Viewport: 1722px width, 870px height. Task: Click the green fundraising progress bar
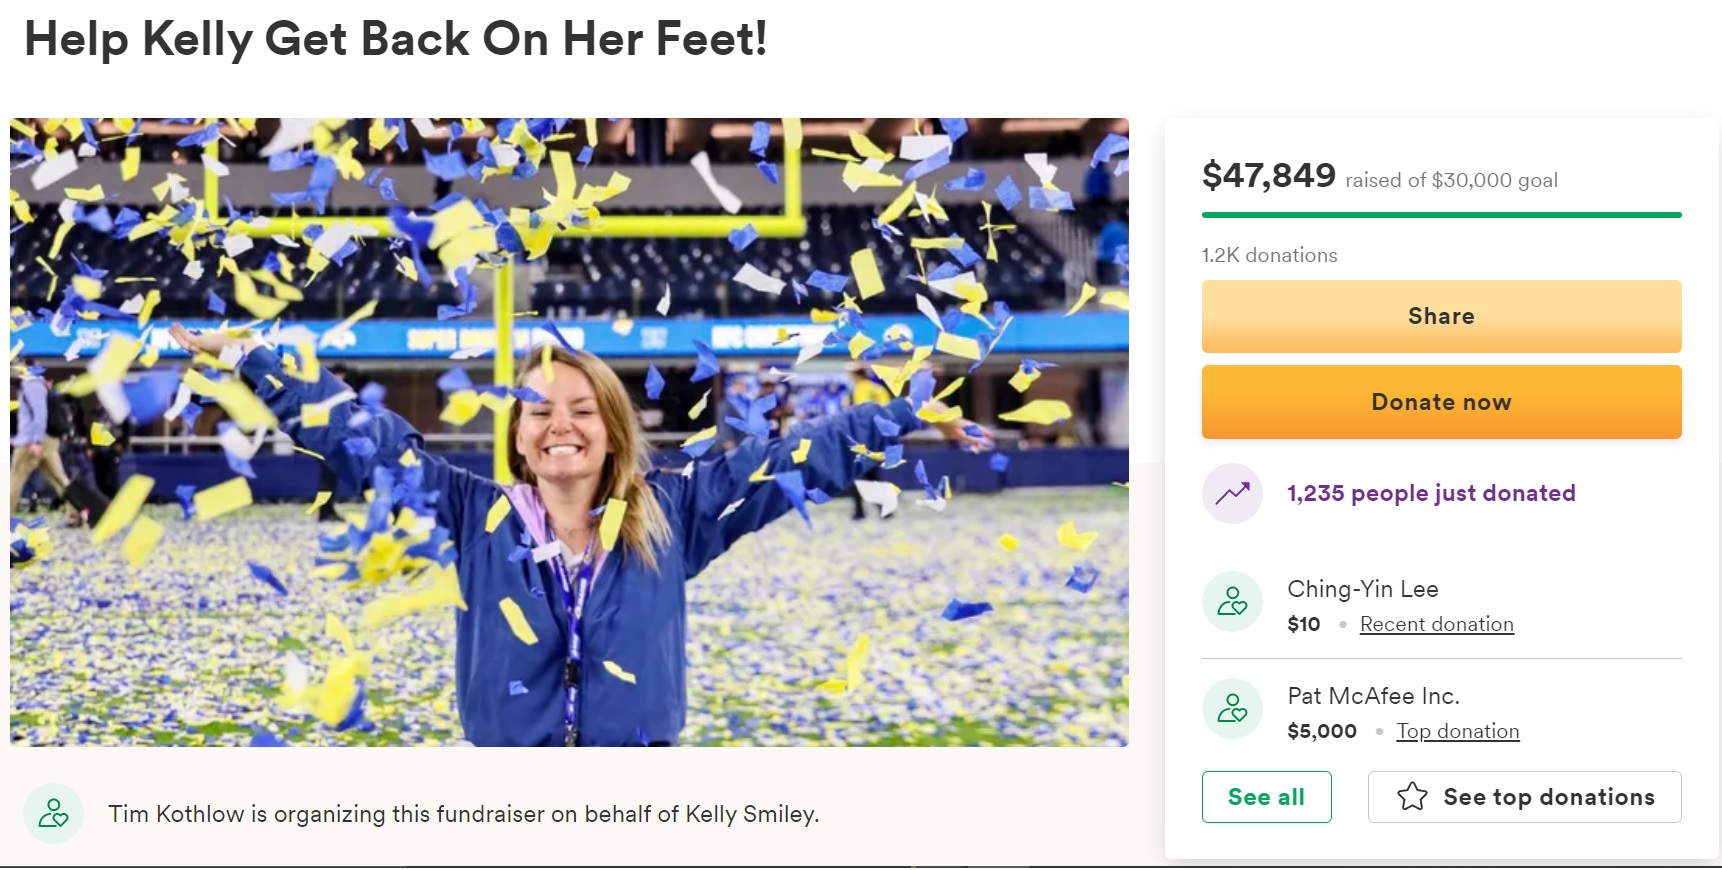click(1441, 215)
